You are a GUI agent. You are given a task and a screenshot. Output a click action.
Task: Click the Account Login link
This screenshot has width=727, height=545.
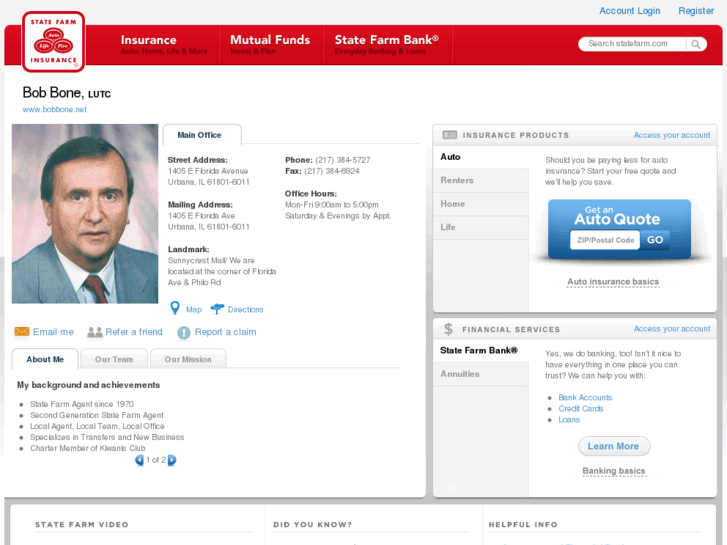pyautogui.click(x=630, y=11)
